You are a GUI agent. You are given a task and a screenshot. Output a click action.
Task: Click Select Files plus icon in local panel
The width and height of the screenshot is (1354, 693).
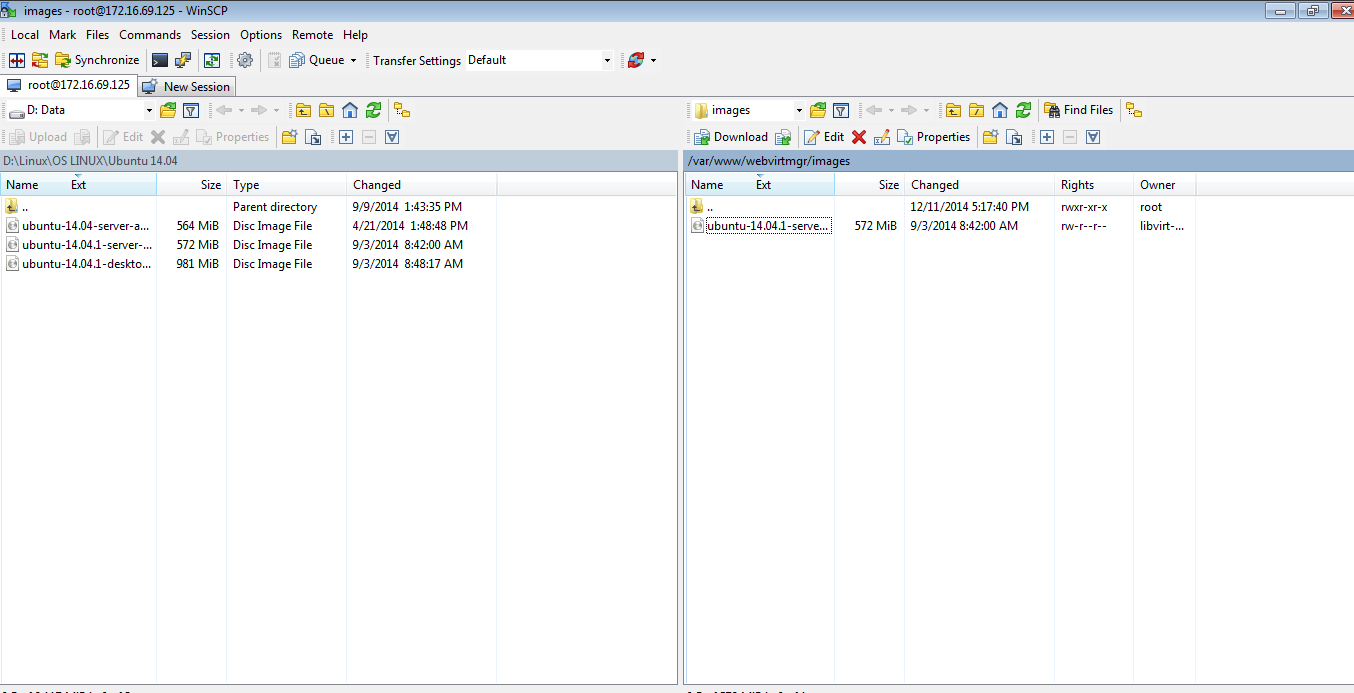pyautogui.click(x=346, y=137)
